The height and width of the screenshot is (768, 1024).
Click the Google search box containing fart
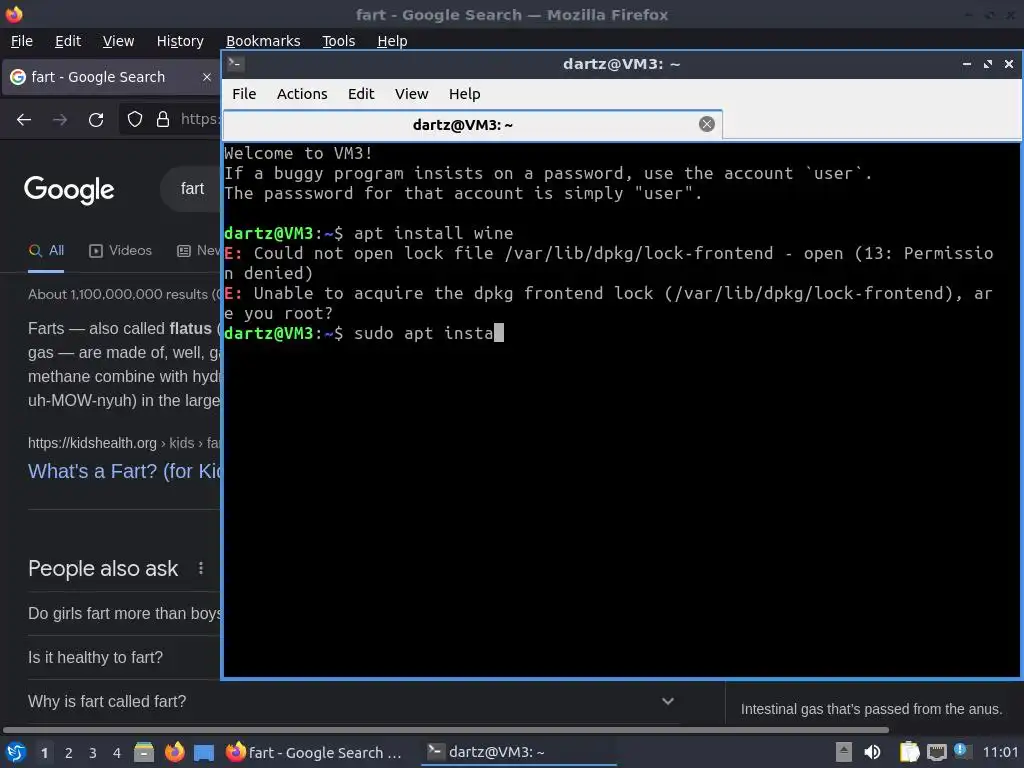click(x=191, y=189)
